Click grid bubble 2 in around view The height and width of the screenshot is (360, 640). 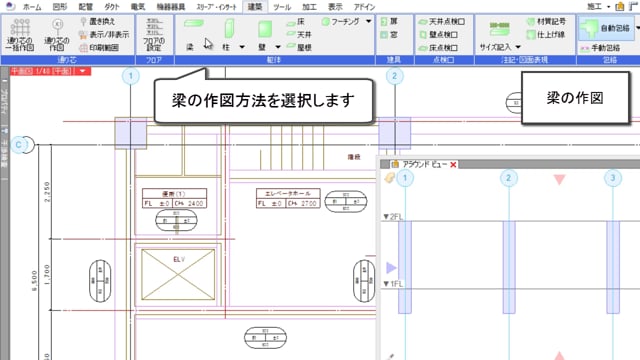509,178
